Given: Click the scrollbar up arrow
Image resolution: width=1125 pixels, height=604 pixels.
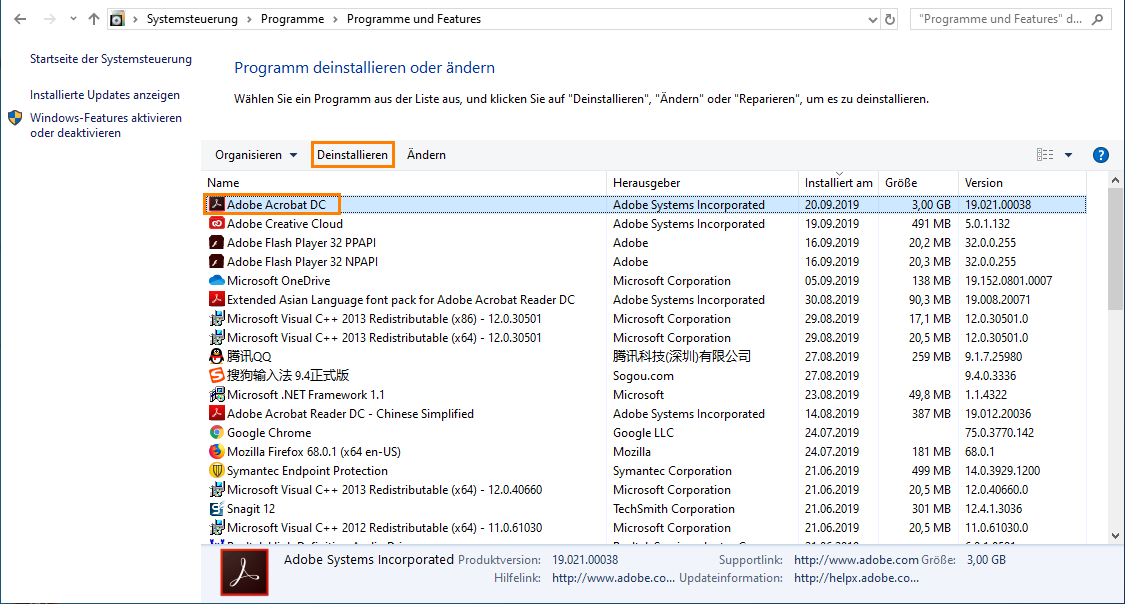Looking at the screenshot, I should coord(1115,180).
